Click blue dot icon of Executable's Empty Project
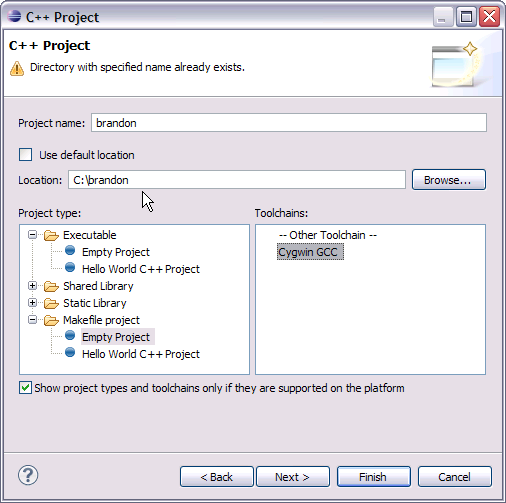Viewport: 506px width, 503px height. pyautogui.click(x=70, y=250)
